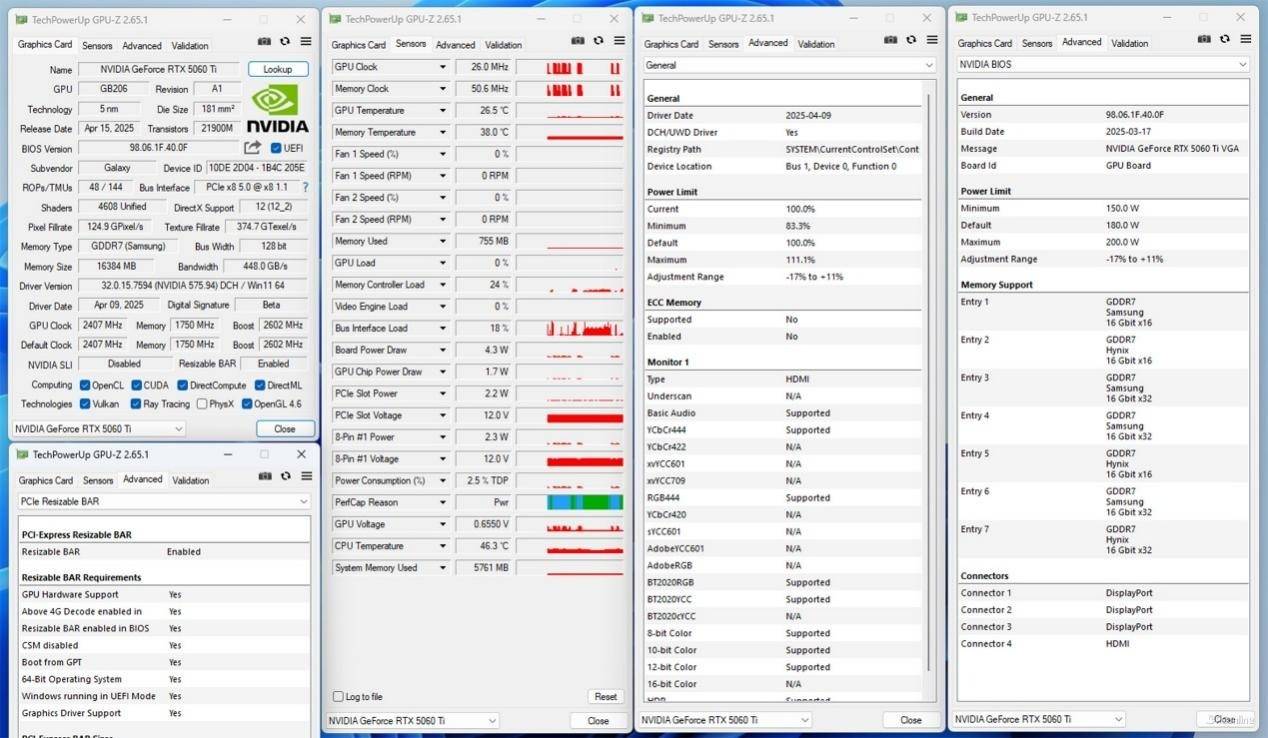Click the screenshot camera icon in Graphics Card window
1268x738 pixels.
(264, 42)
